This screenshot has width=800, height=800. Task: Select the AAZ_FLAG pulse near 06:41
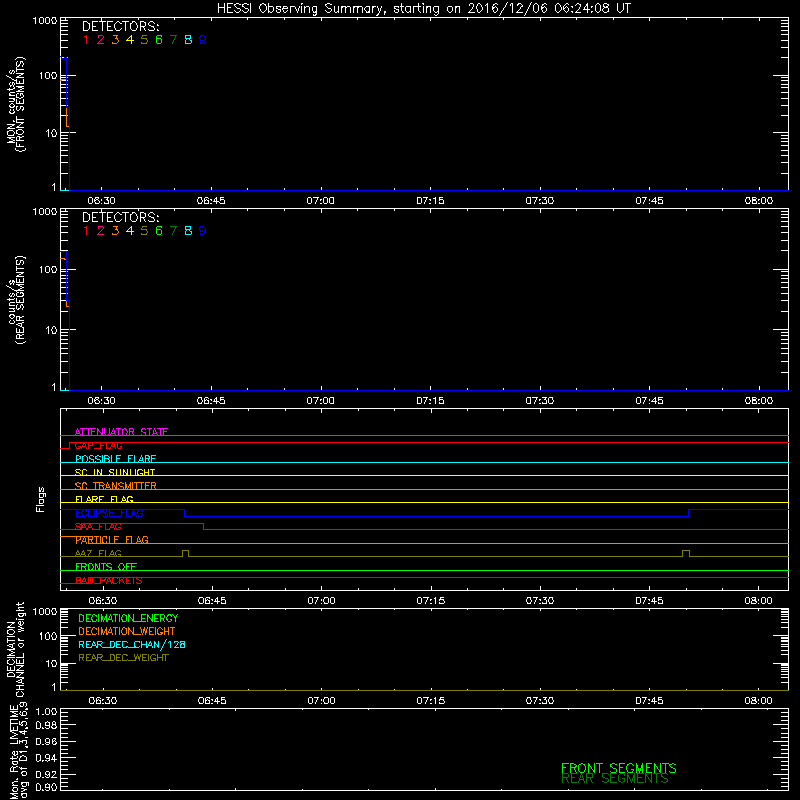(185, 554)
